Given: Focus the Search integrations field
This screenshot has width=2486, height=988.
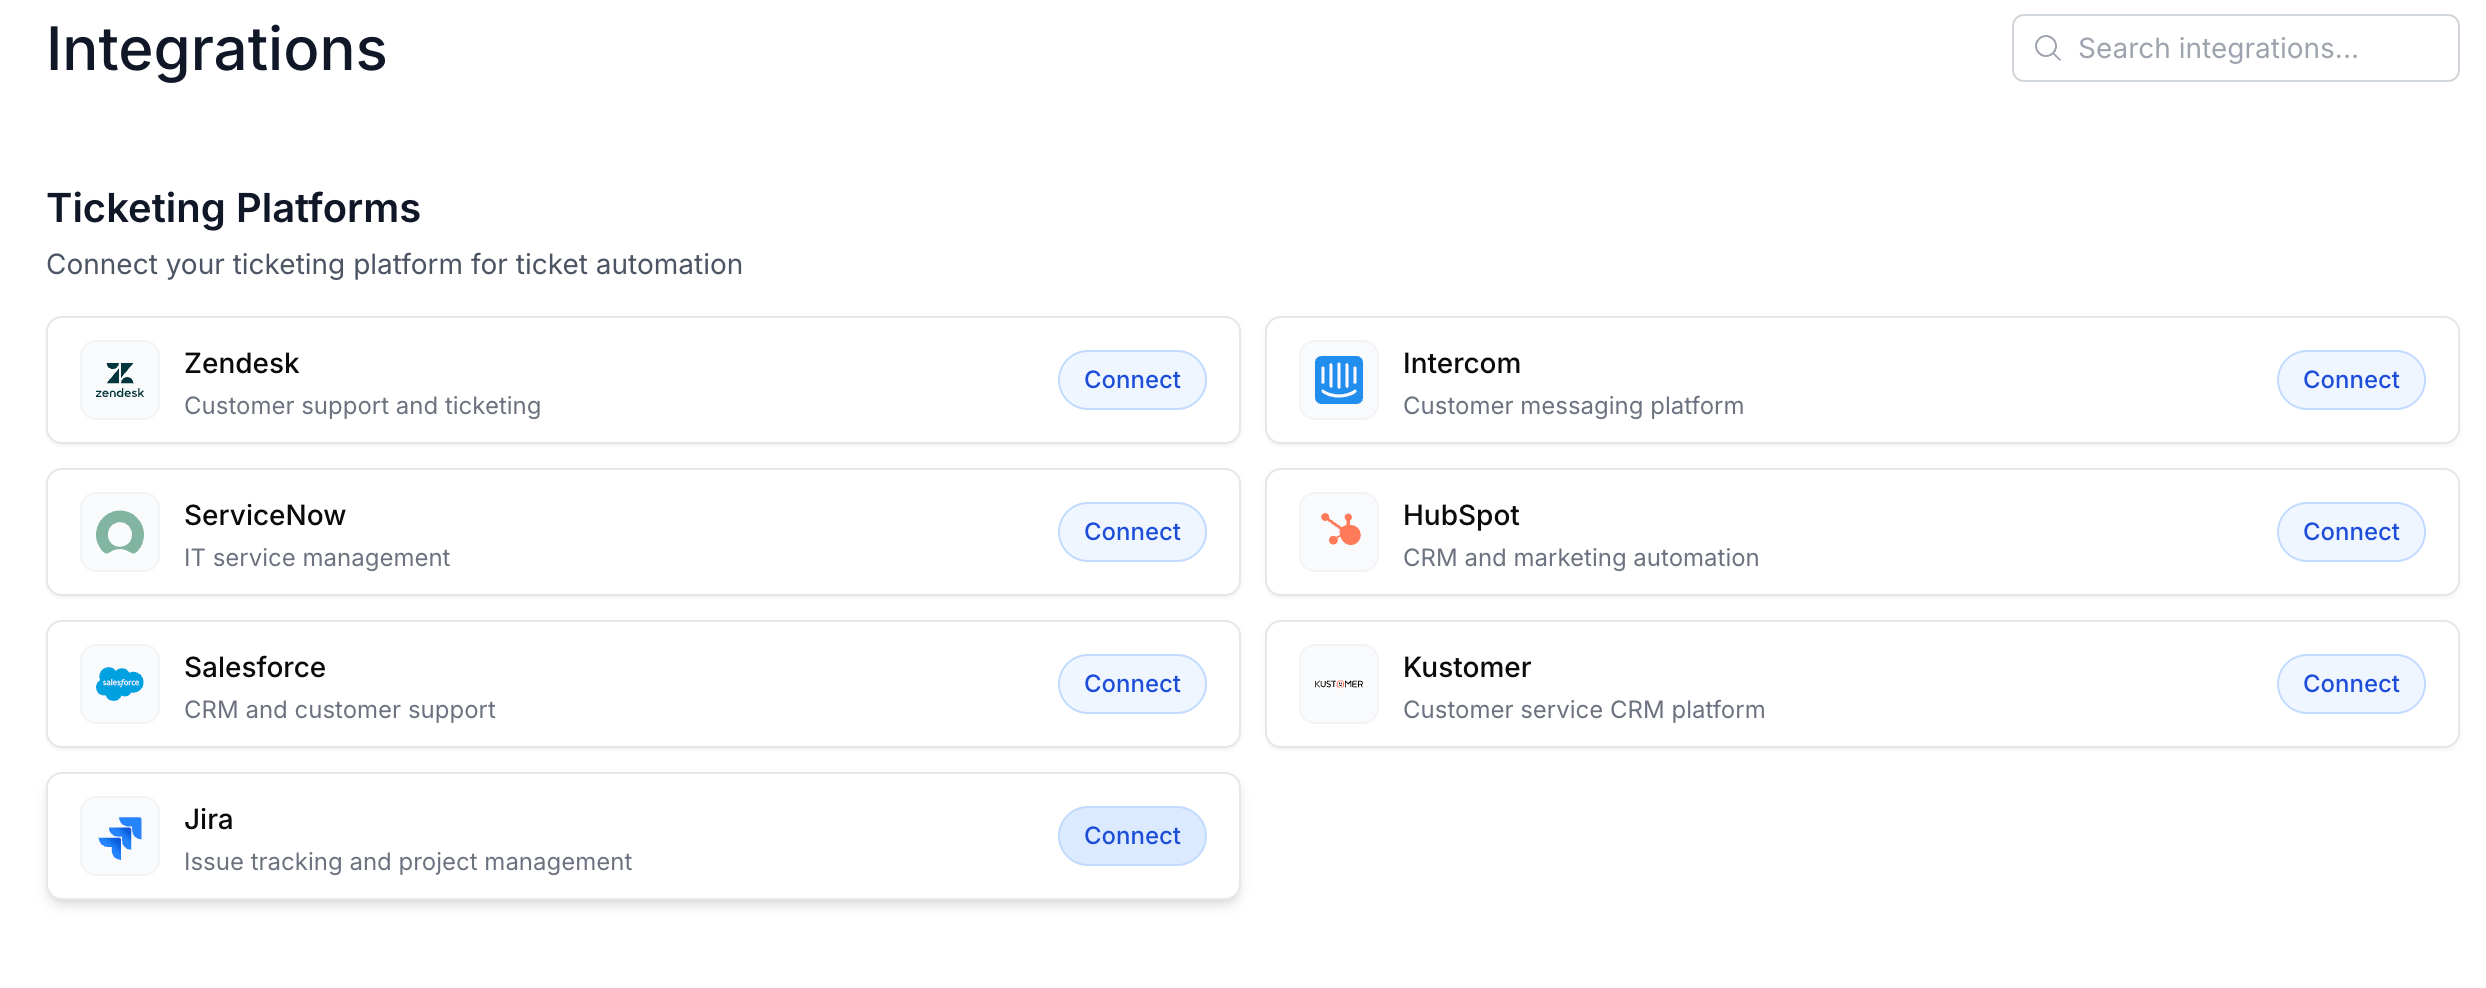Looking at the screenshot, I should click(x=2236, y=48).
